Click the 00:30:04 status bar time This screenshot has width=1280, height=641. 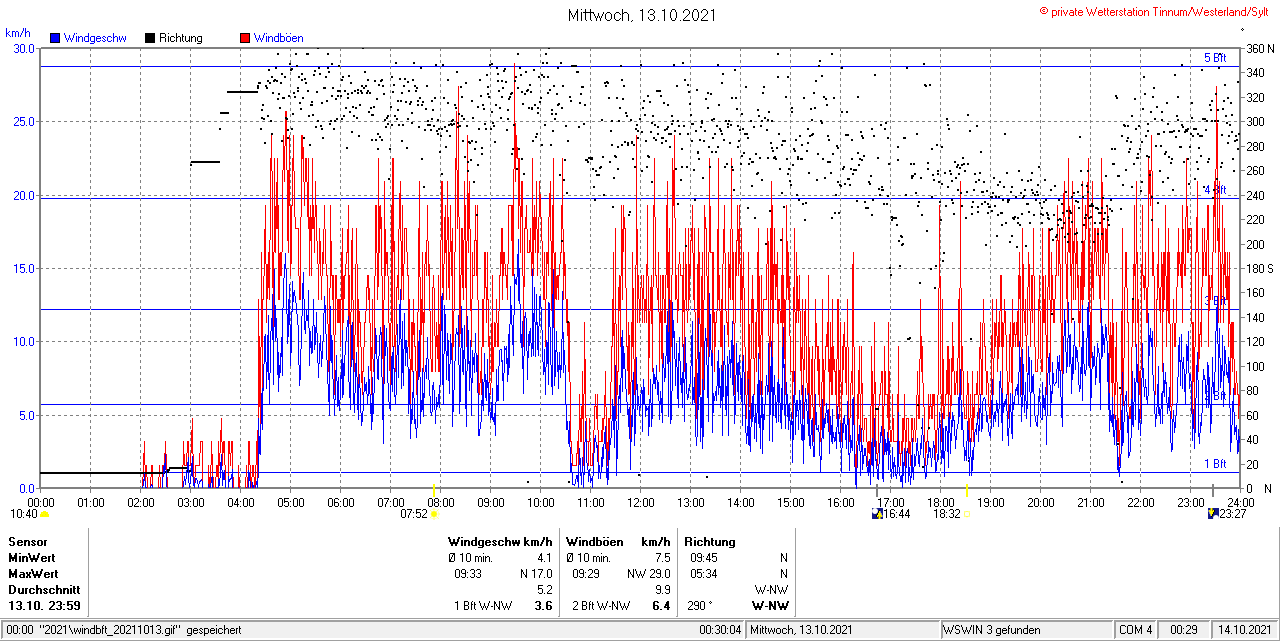click(x=720, y=630)
